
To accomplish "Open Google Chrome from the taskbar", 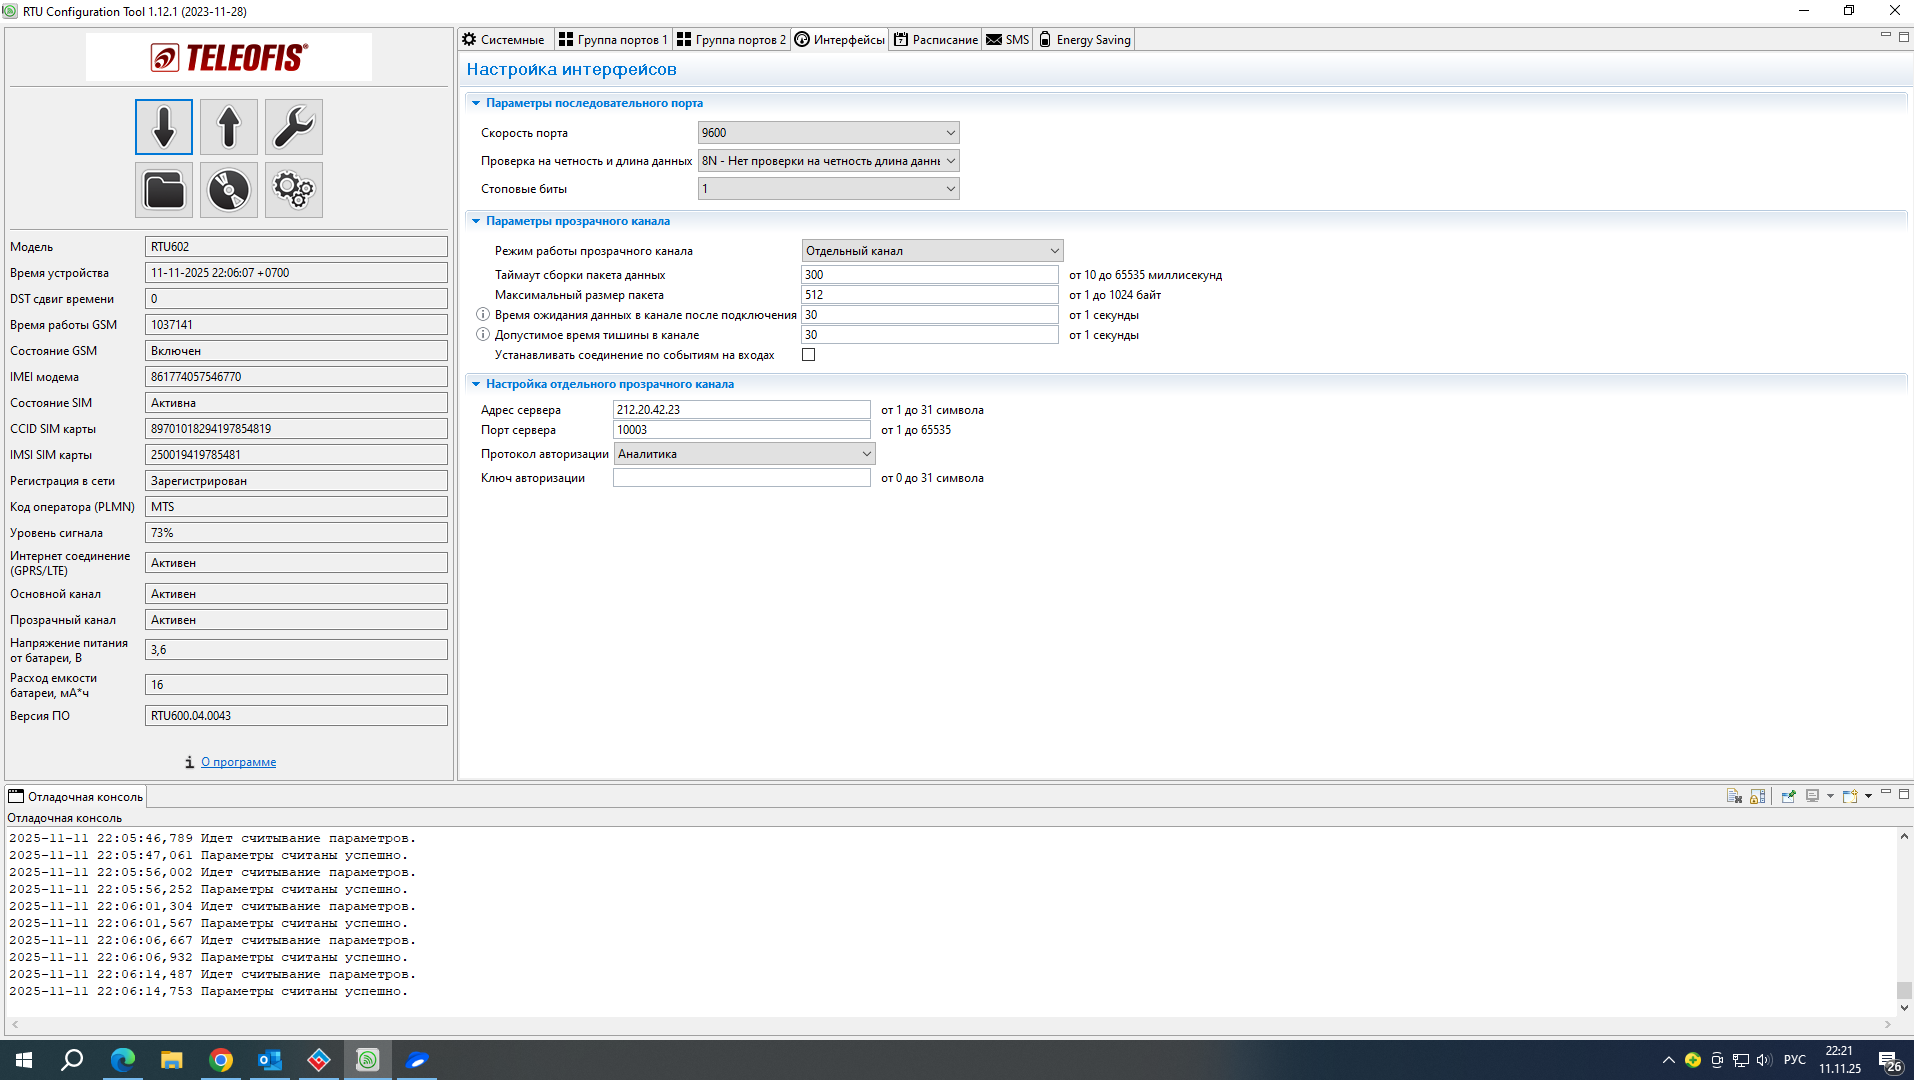I will click(x=221, y=1060).
